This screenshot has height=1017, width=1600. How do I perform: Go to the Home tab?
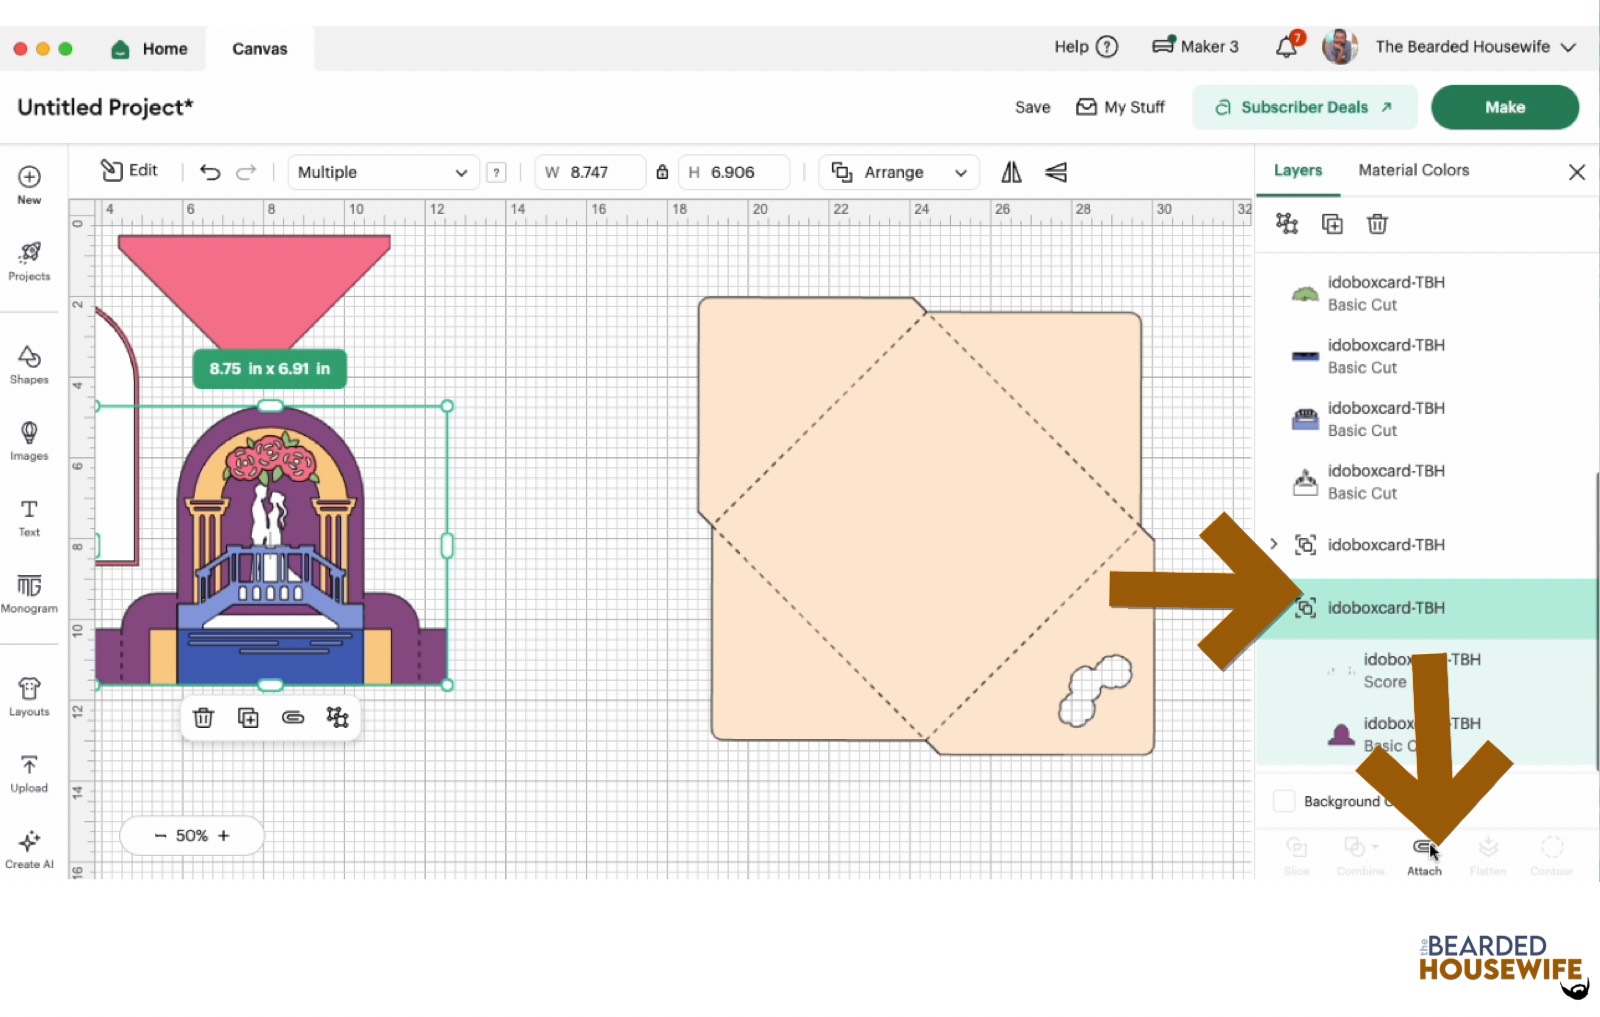150,48
